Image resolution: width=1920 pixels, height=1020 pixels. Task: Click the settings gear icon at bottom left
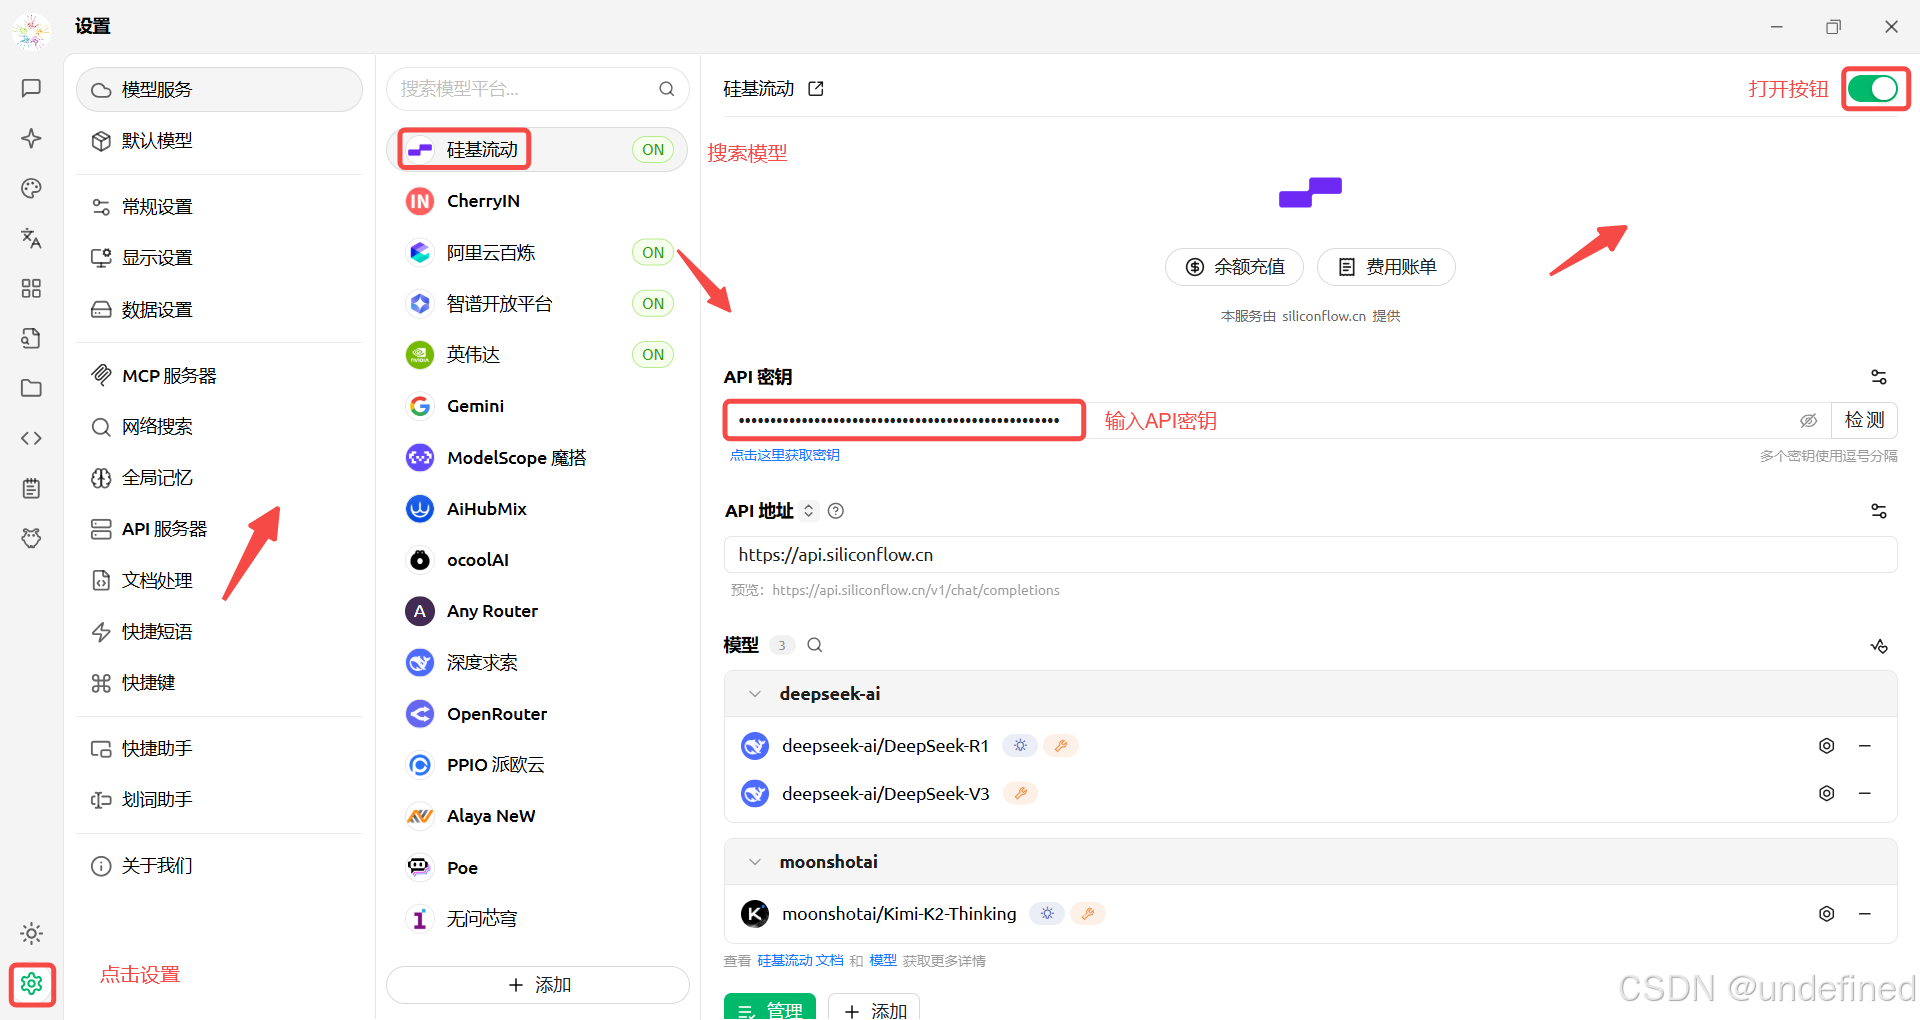pos(31,984)
